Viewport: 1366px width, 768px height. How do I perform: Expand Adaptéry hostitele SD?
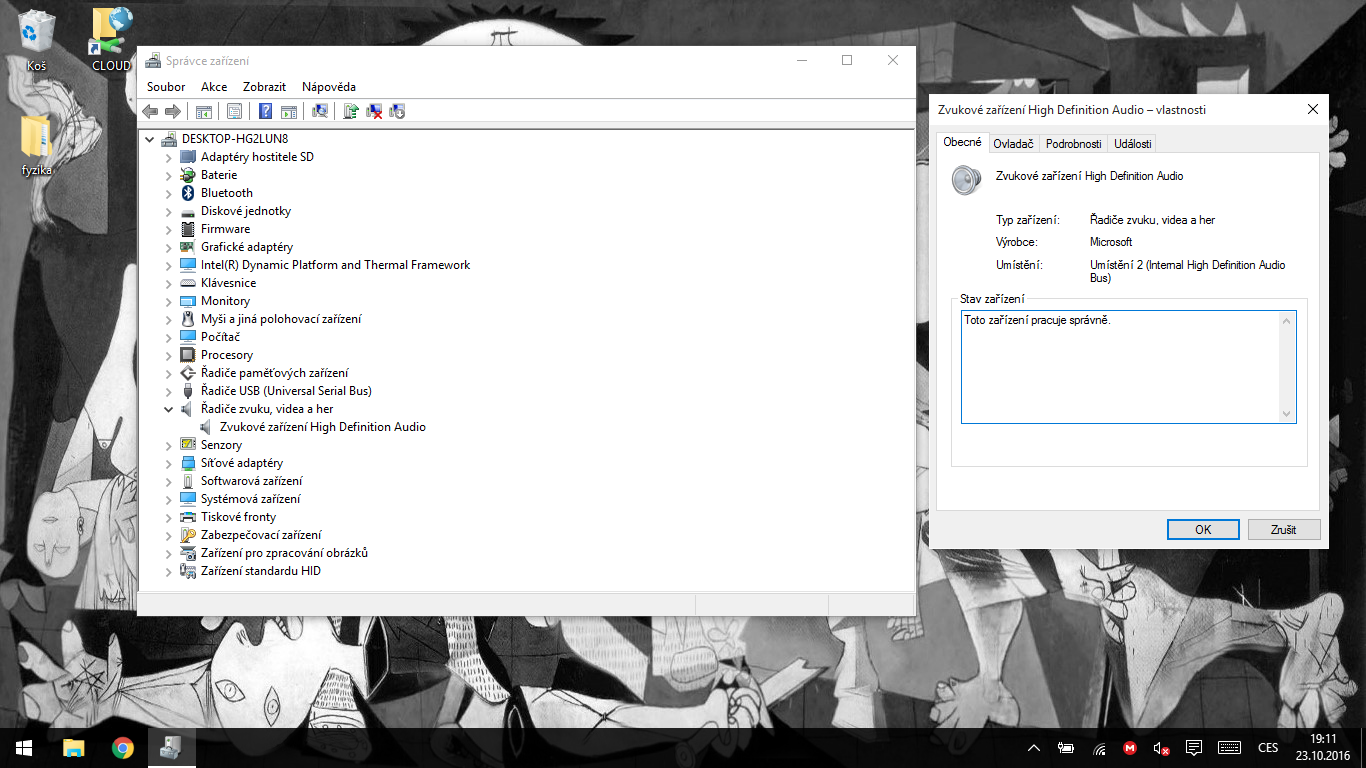168,157
